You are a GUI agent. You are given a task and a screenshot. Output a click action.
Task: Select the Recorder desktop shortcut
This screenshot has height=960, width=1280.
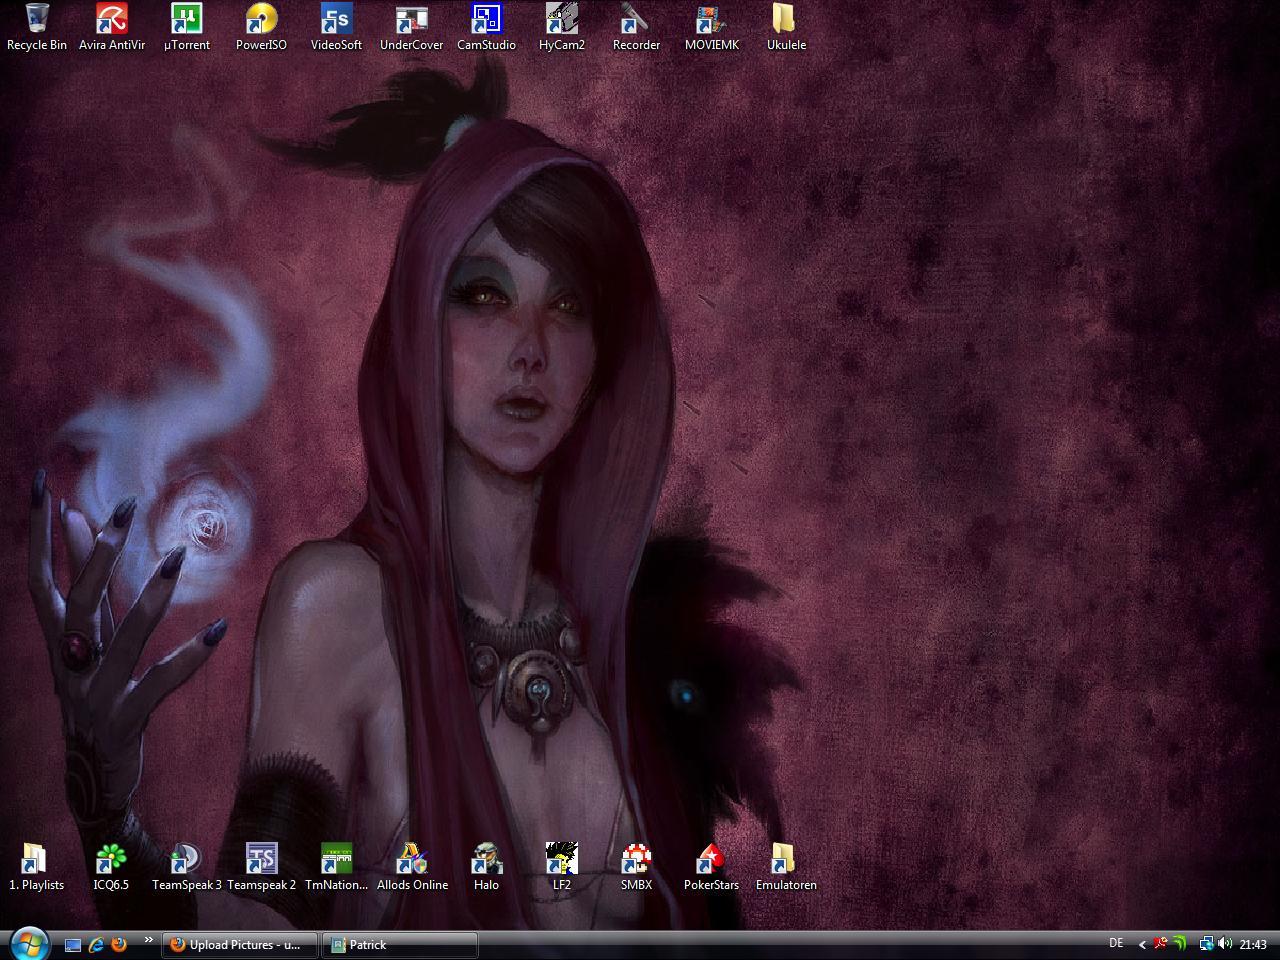[637, 27]
